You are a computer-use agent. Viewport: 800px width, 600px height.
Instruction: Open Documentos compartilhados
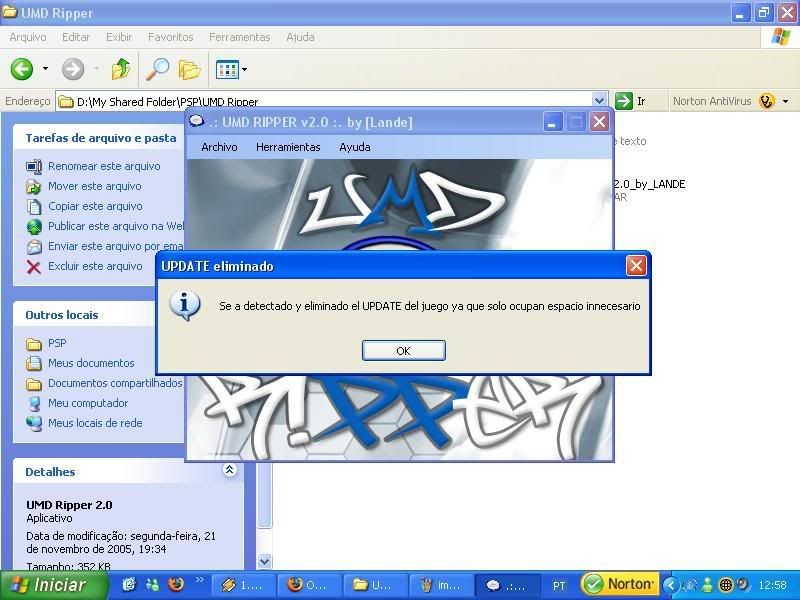[x=115, y=383]
